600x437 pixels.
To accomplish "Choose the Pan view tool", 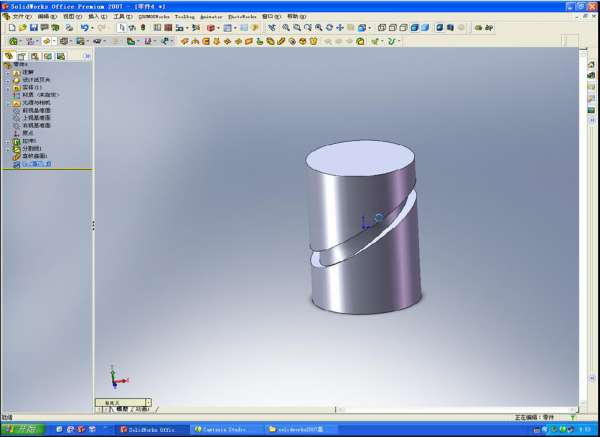I will (341, 28).
